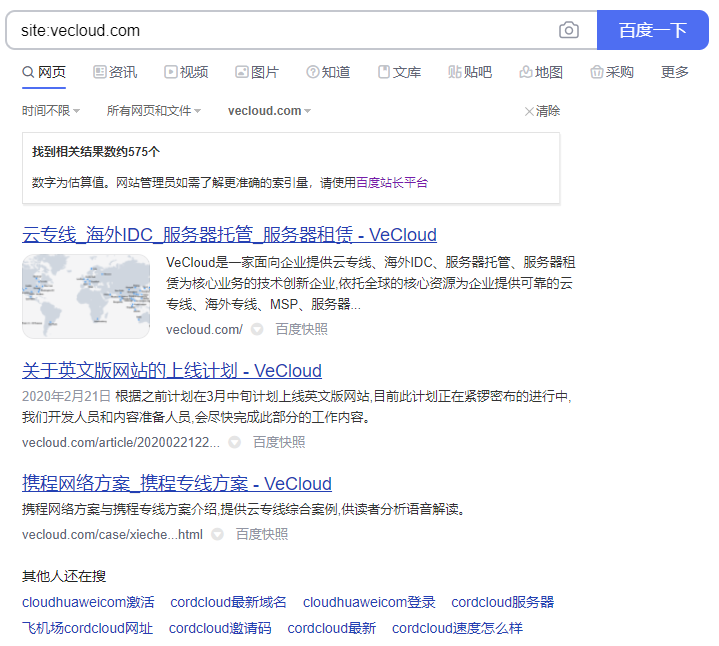Click the world map result thumbnail
This screenshot has height=646, width=719.
[86, 296]
